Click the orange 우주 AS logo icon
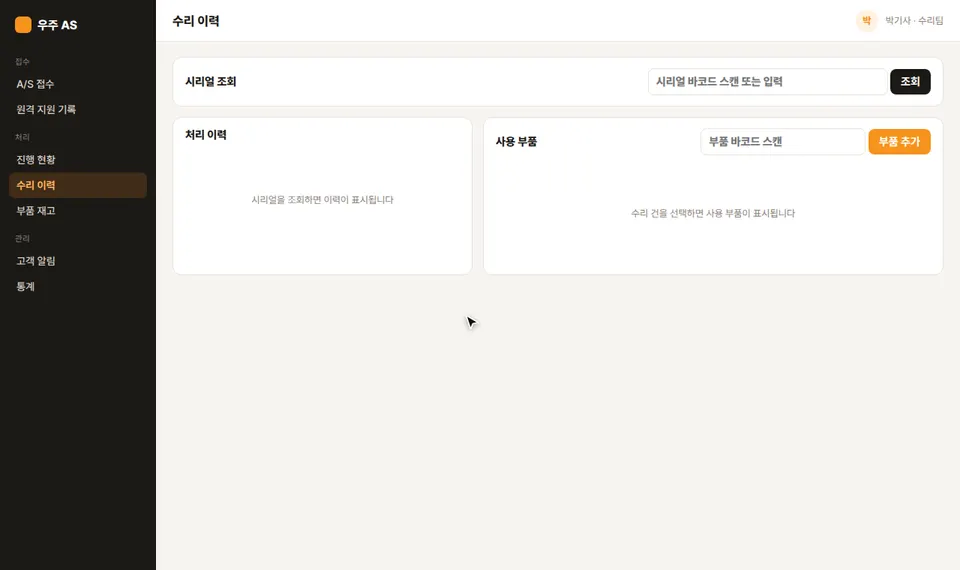The height and width of the screenshot is (570, 960). click(23, 24)
